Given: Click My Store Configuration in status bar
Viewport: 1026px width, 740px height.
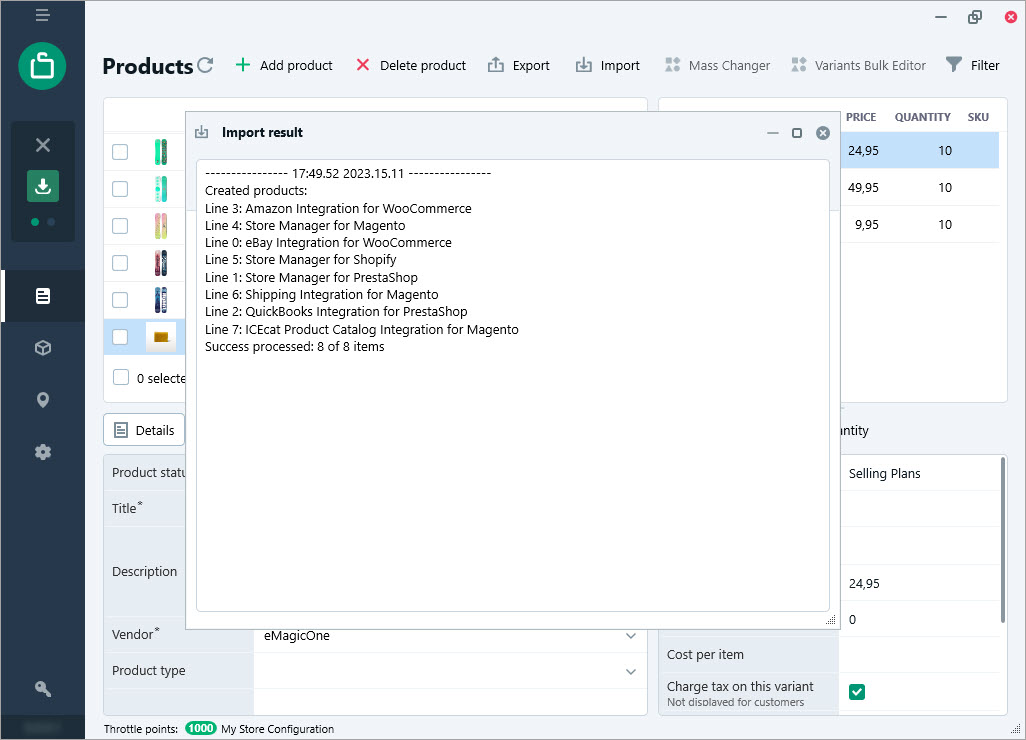Looking at the screenshot, I should tap(277, 729).
